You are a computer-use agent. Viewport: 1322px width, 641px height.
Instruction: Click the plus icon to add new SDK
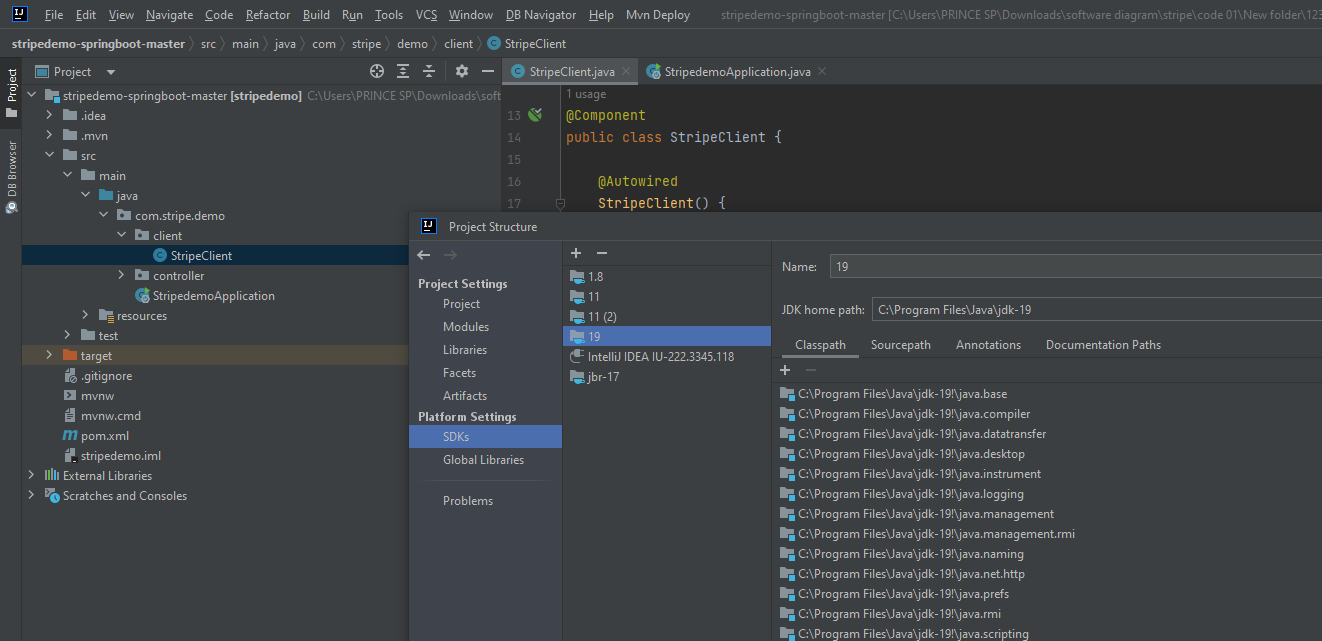click(x=576, y=253)
